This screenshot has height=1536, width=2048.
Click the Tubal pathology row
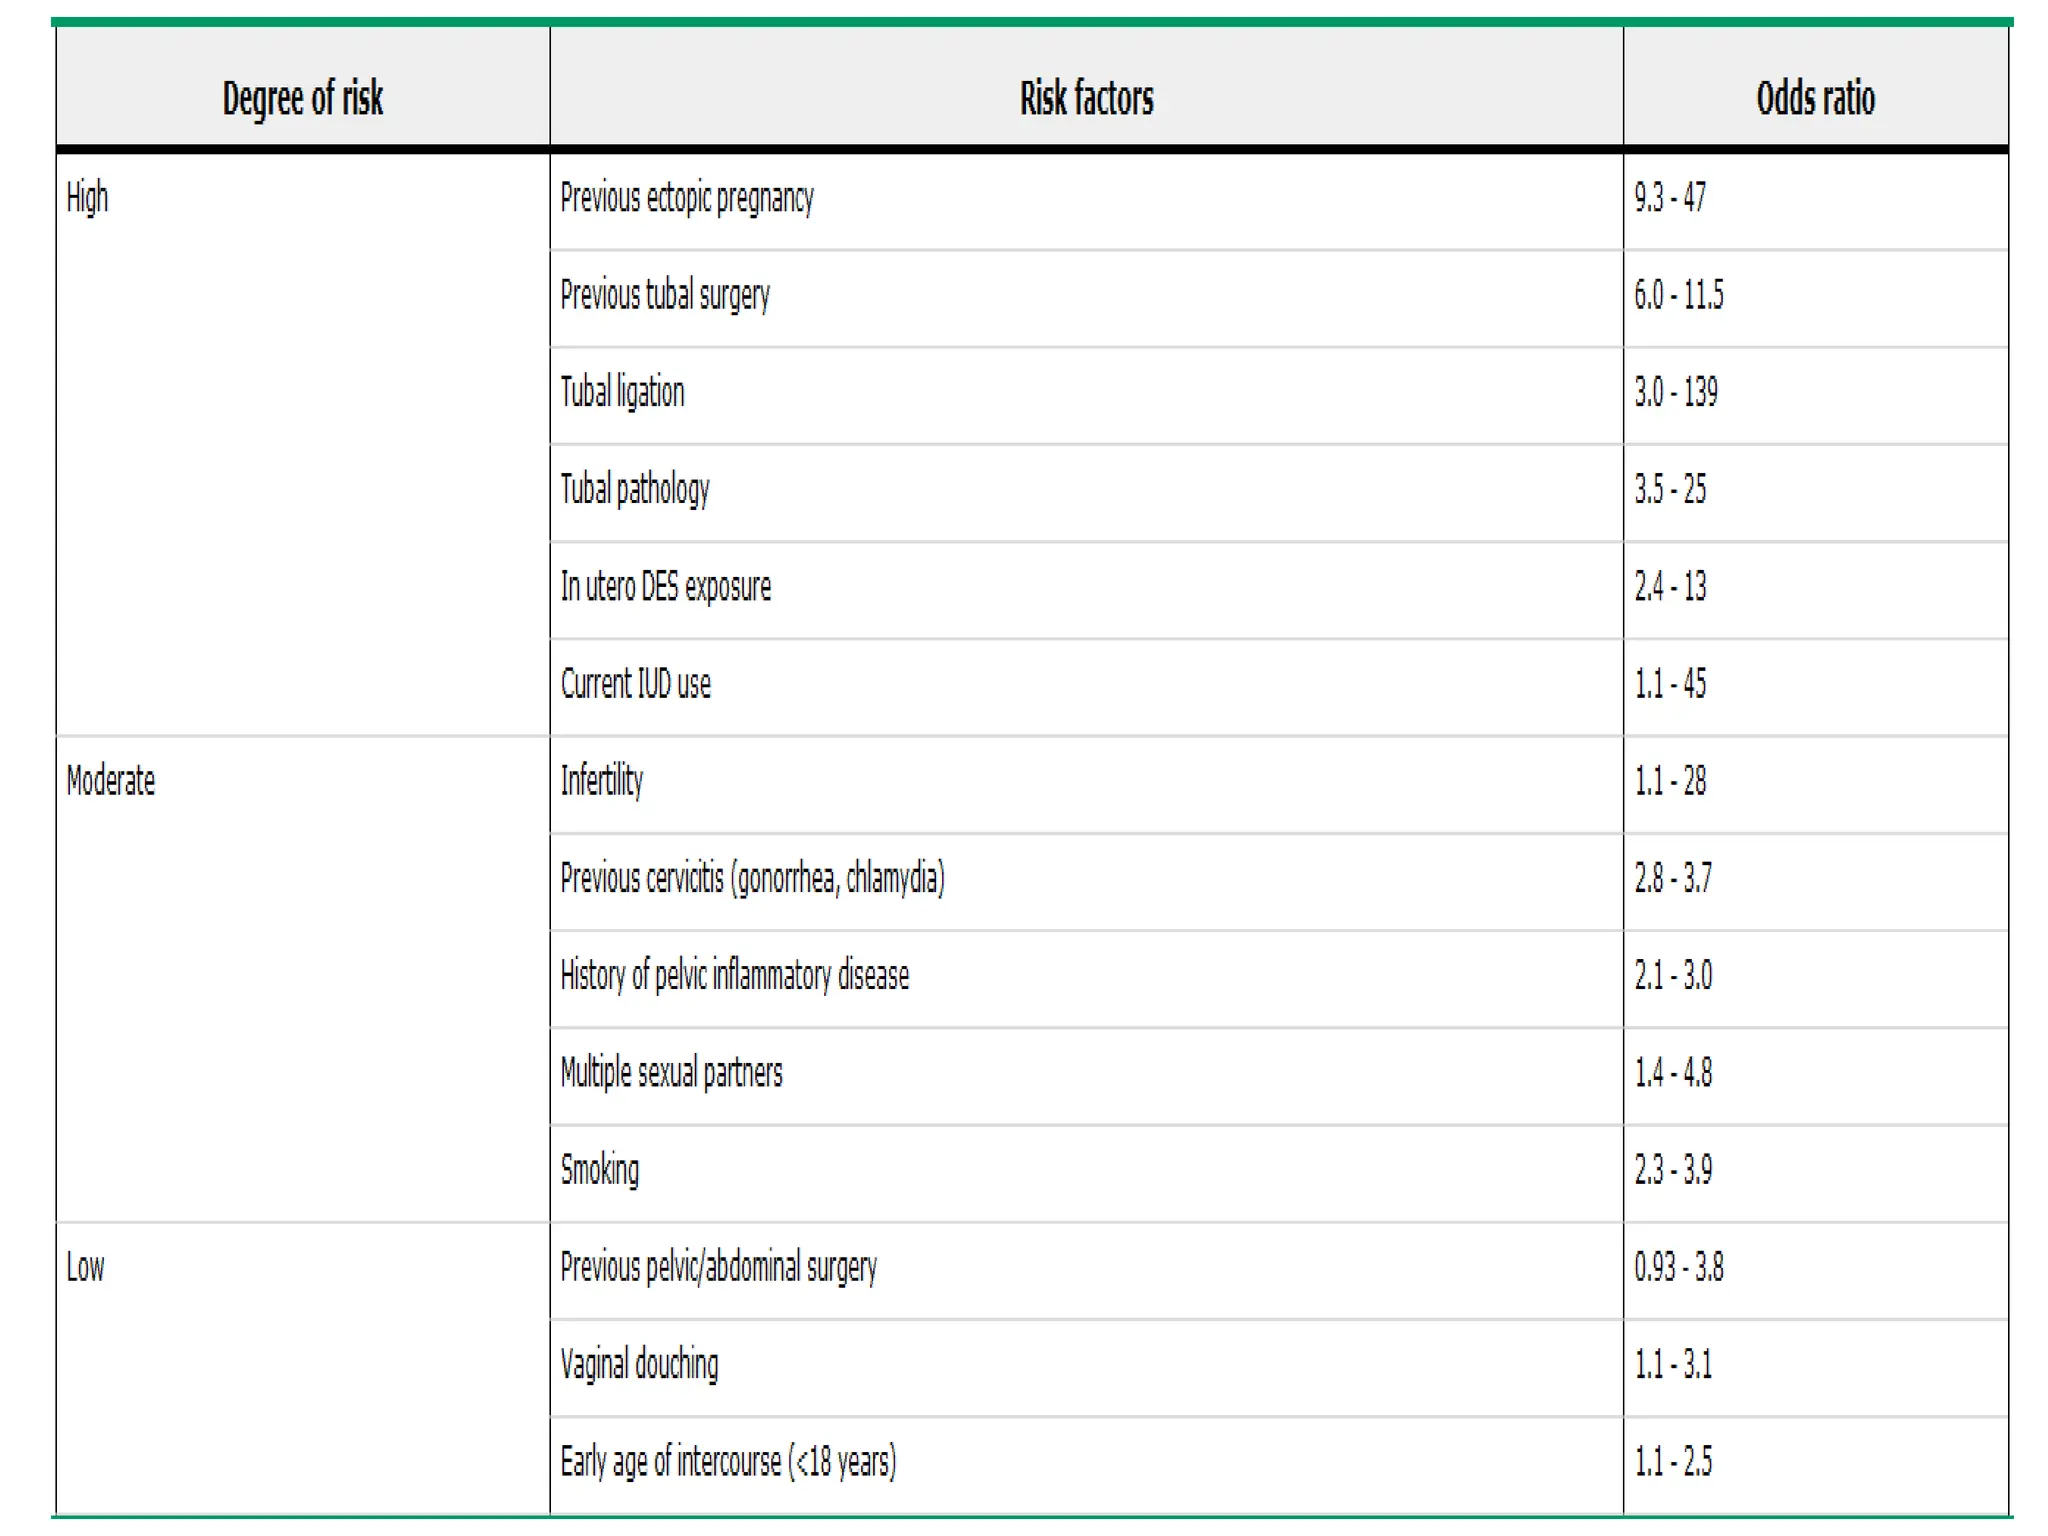tap(635, 489)
